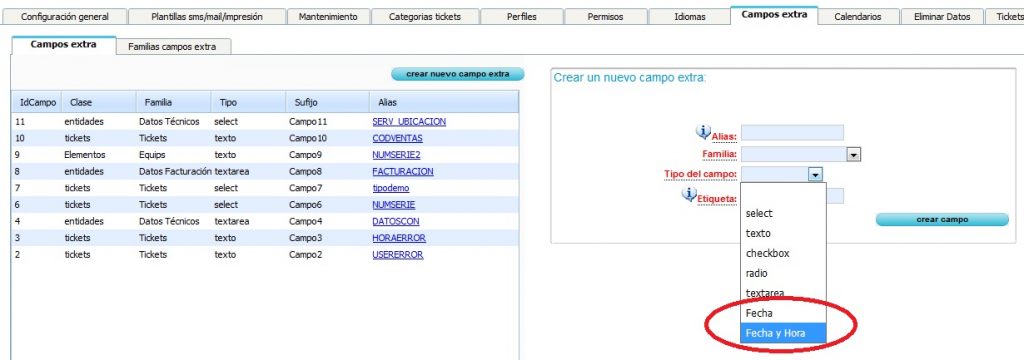Select the 'Elementos' clase cell

click(x=85, y=155)
